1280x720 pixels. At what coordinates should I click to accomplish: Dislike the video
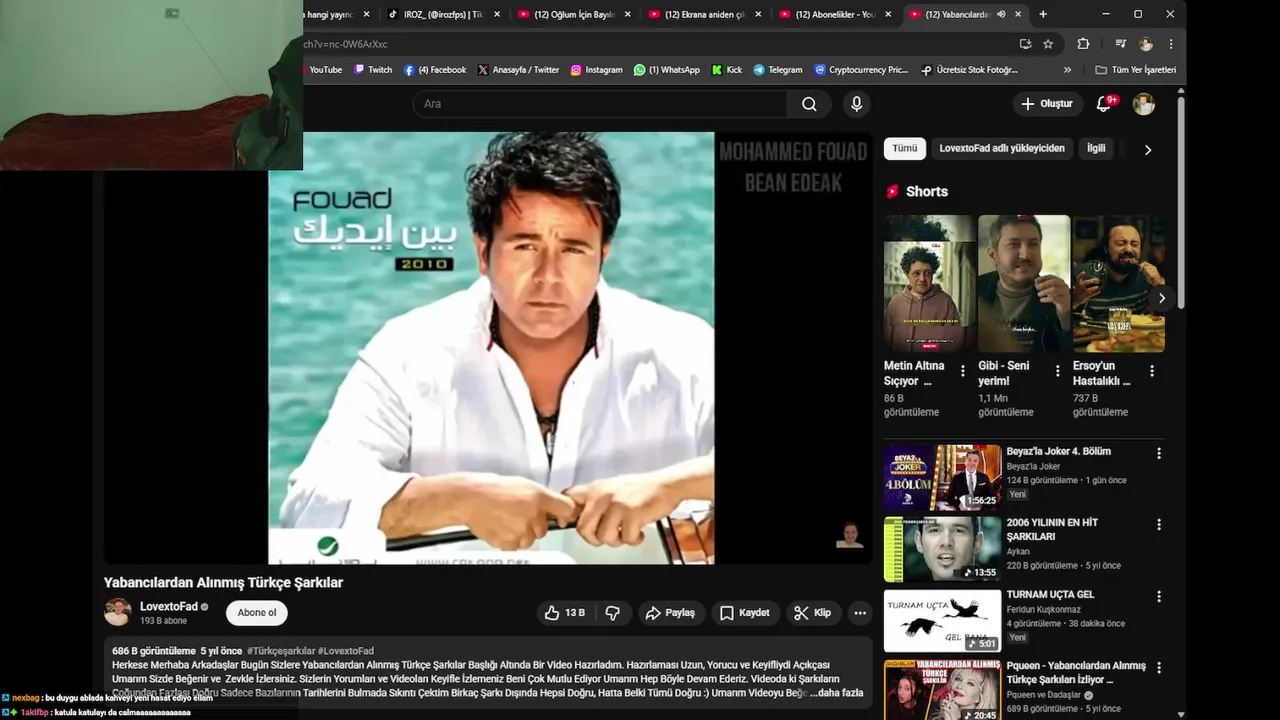tap(613, 613)
